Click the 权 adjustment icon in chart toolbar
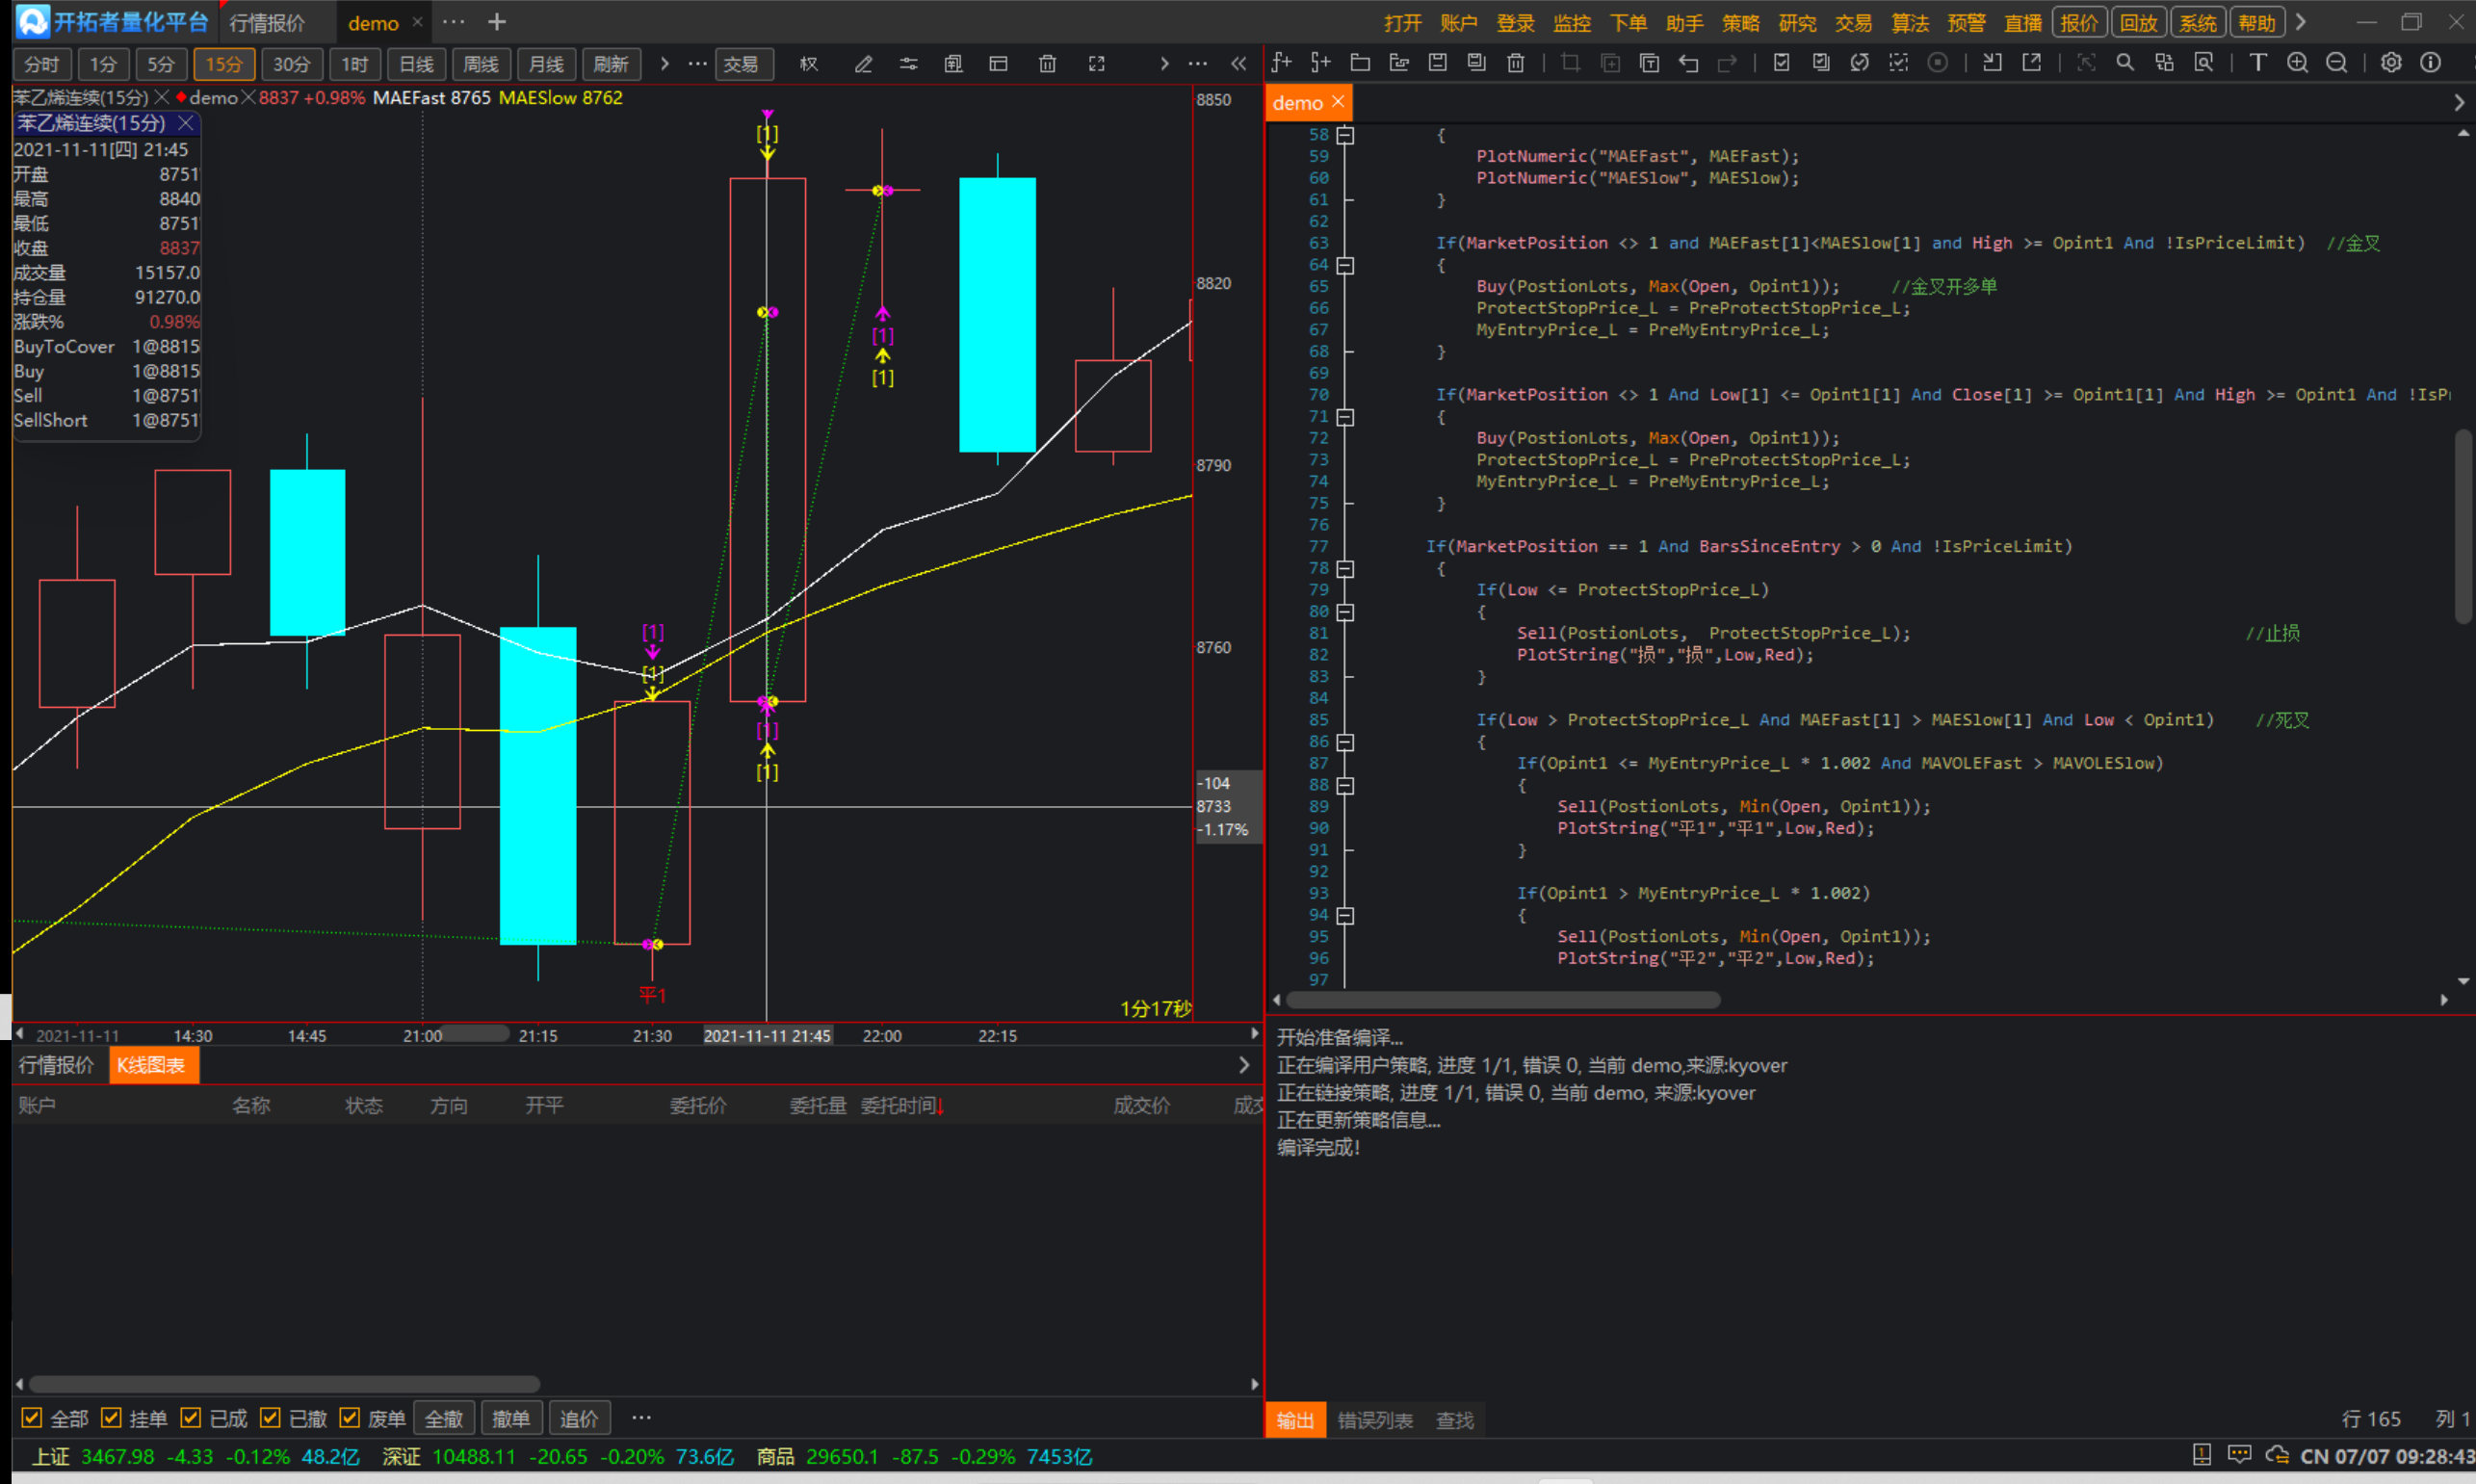Screen dimensions: 2476x1484 point(809,64)
